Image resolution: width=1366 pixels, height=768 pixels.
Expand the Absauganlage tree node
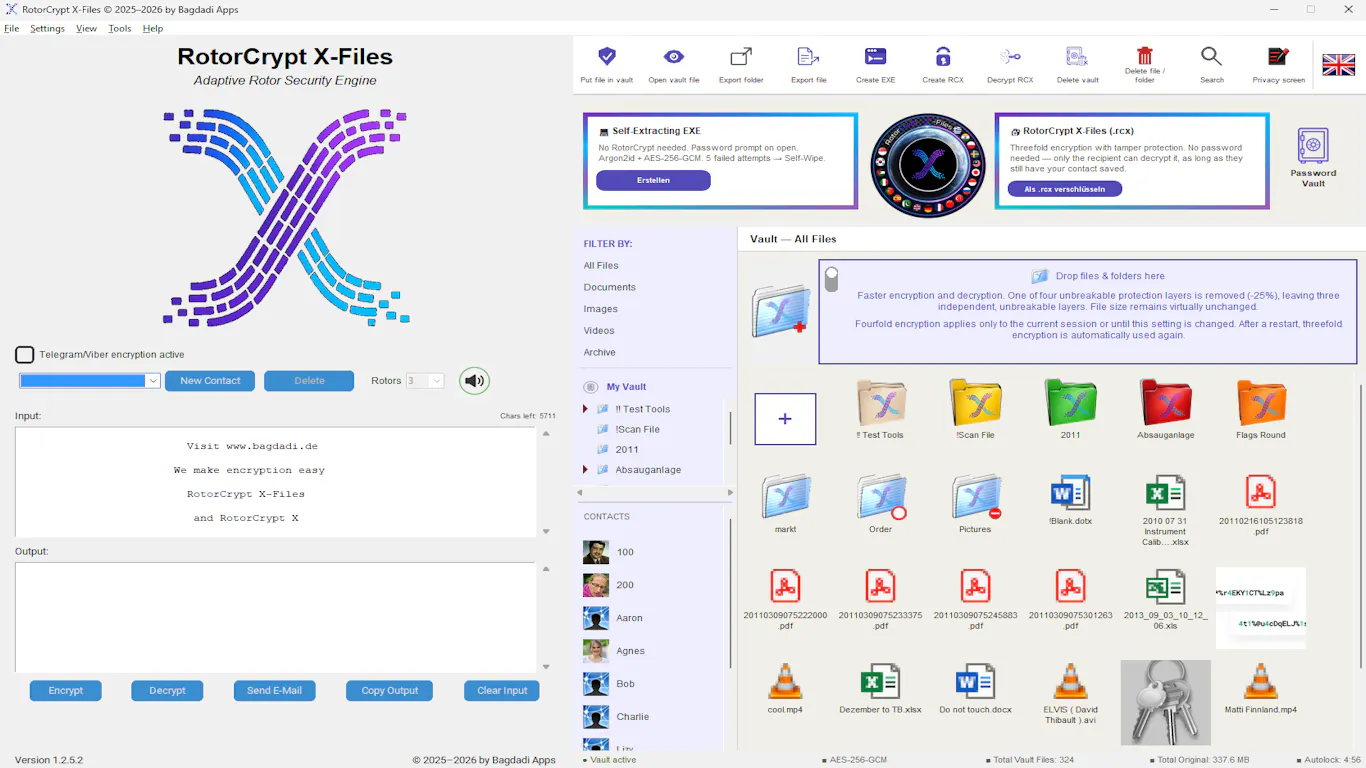click(x=585, y=470)
